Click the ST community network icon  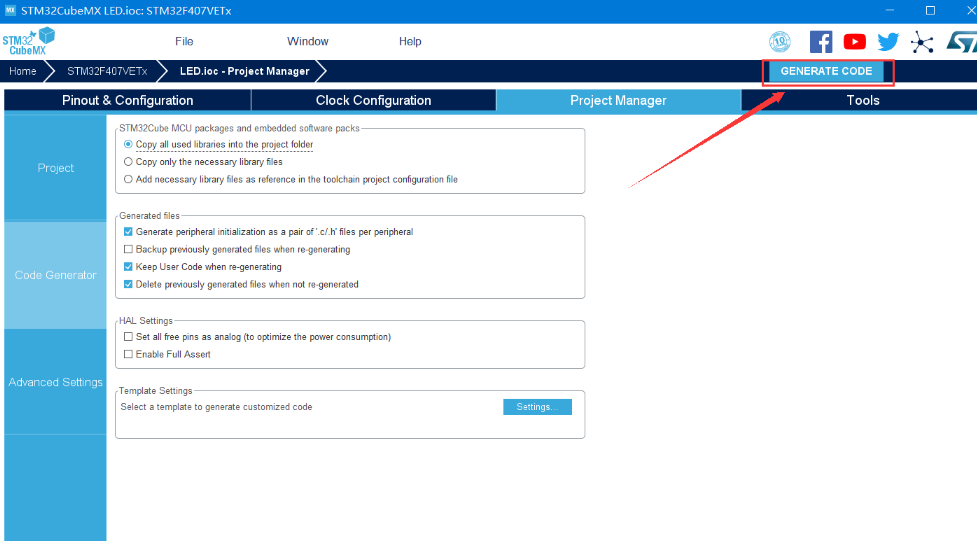pos(922,42)
